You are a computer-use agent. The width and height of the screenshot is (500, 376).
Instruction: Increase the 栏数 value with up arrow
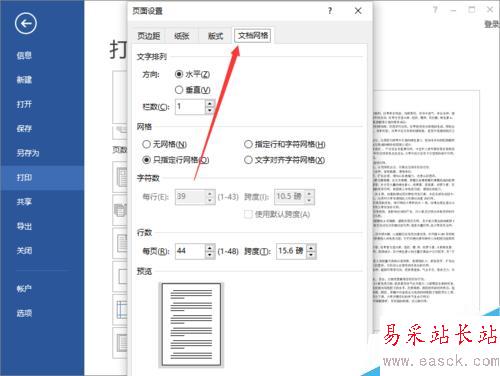click(x=209, y=103)
